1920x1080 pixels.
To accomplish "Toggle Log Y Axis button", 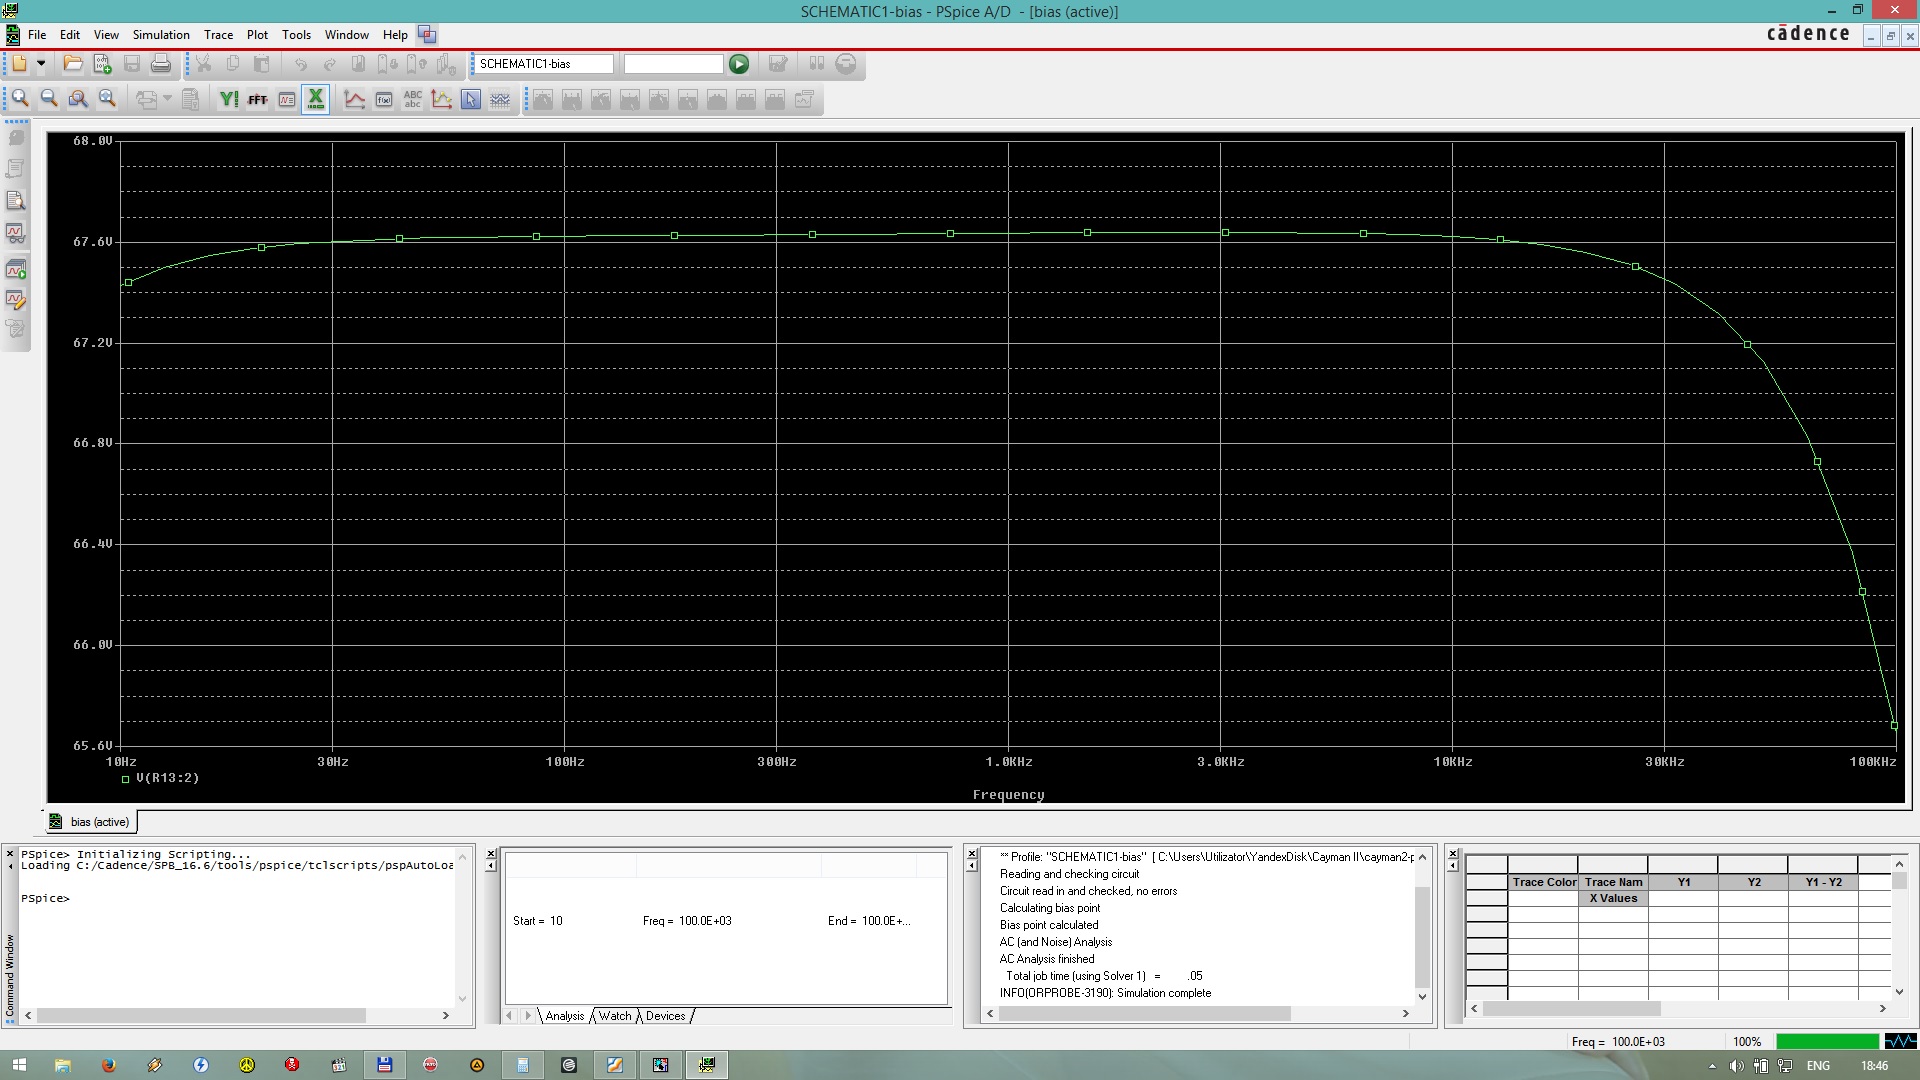I will coord(229,99).
